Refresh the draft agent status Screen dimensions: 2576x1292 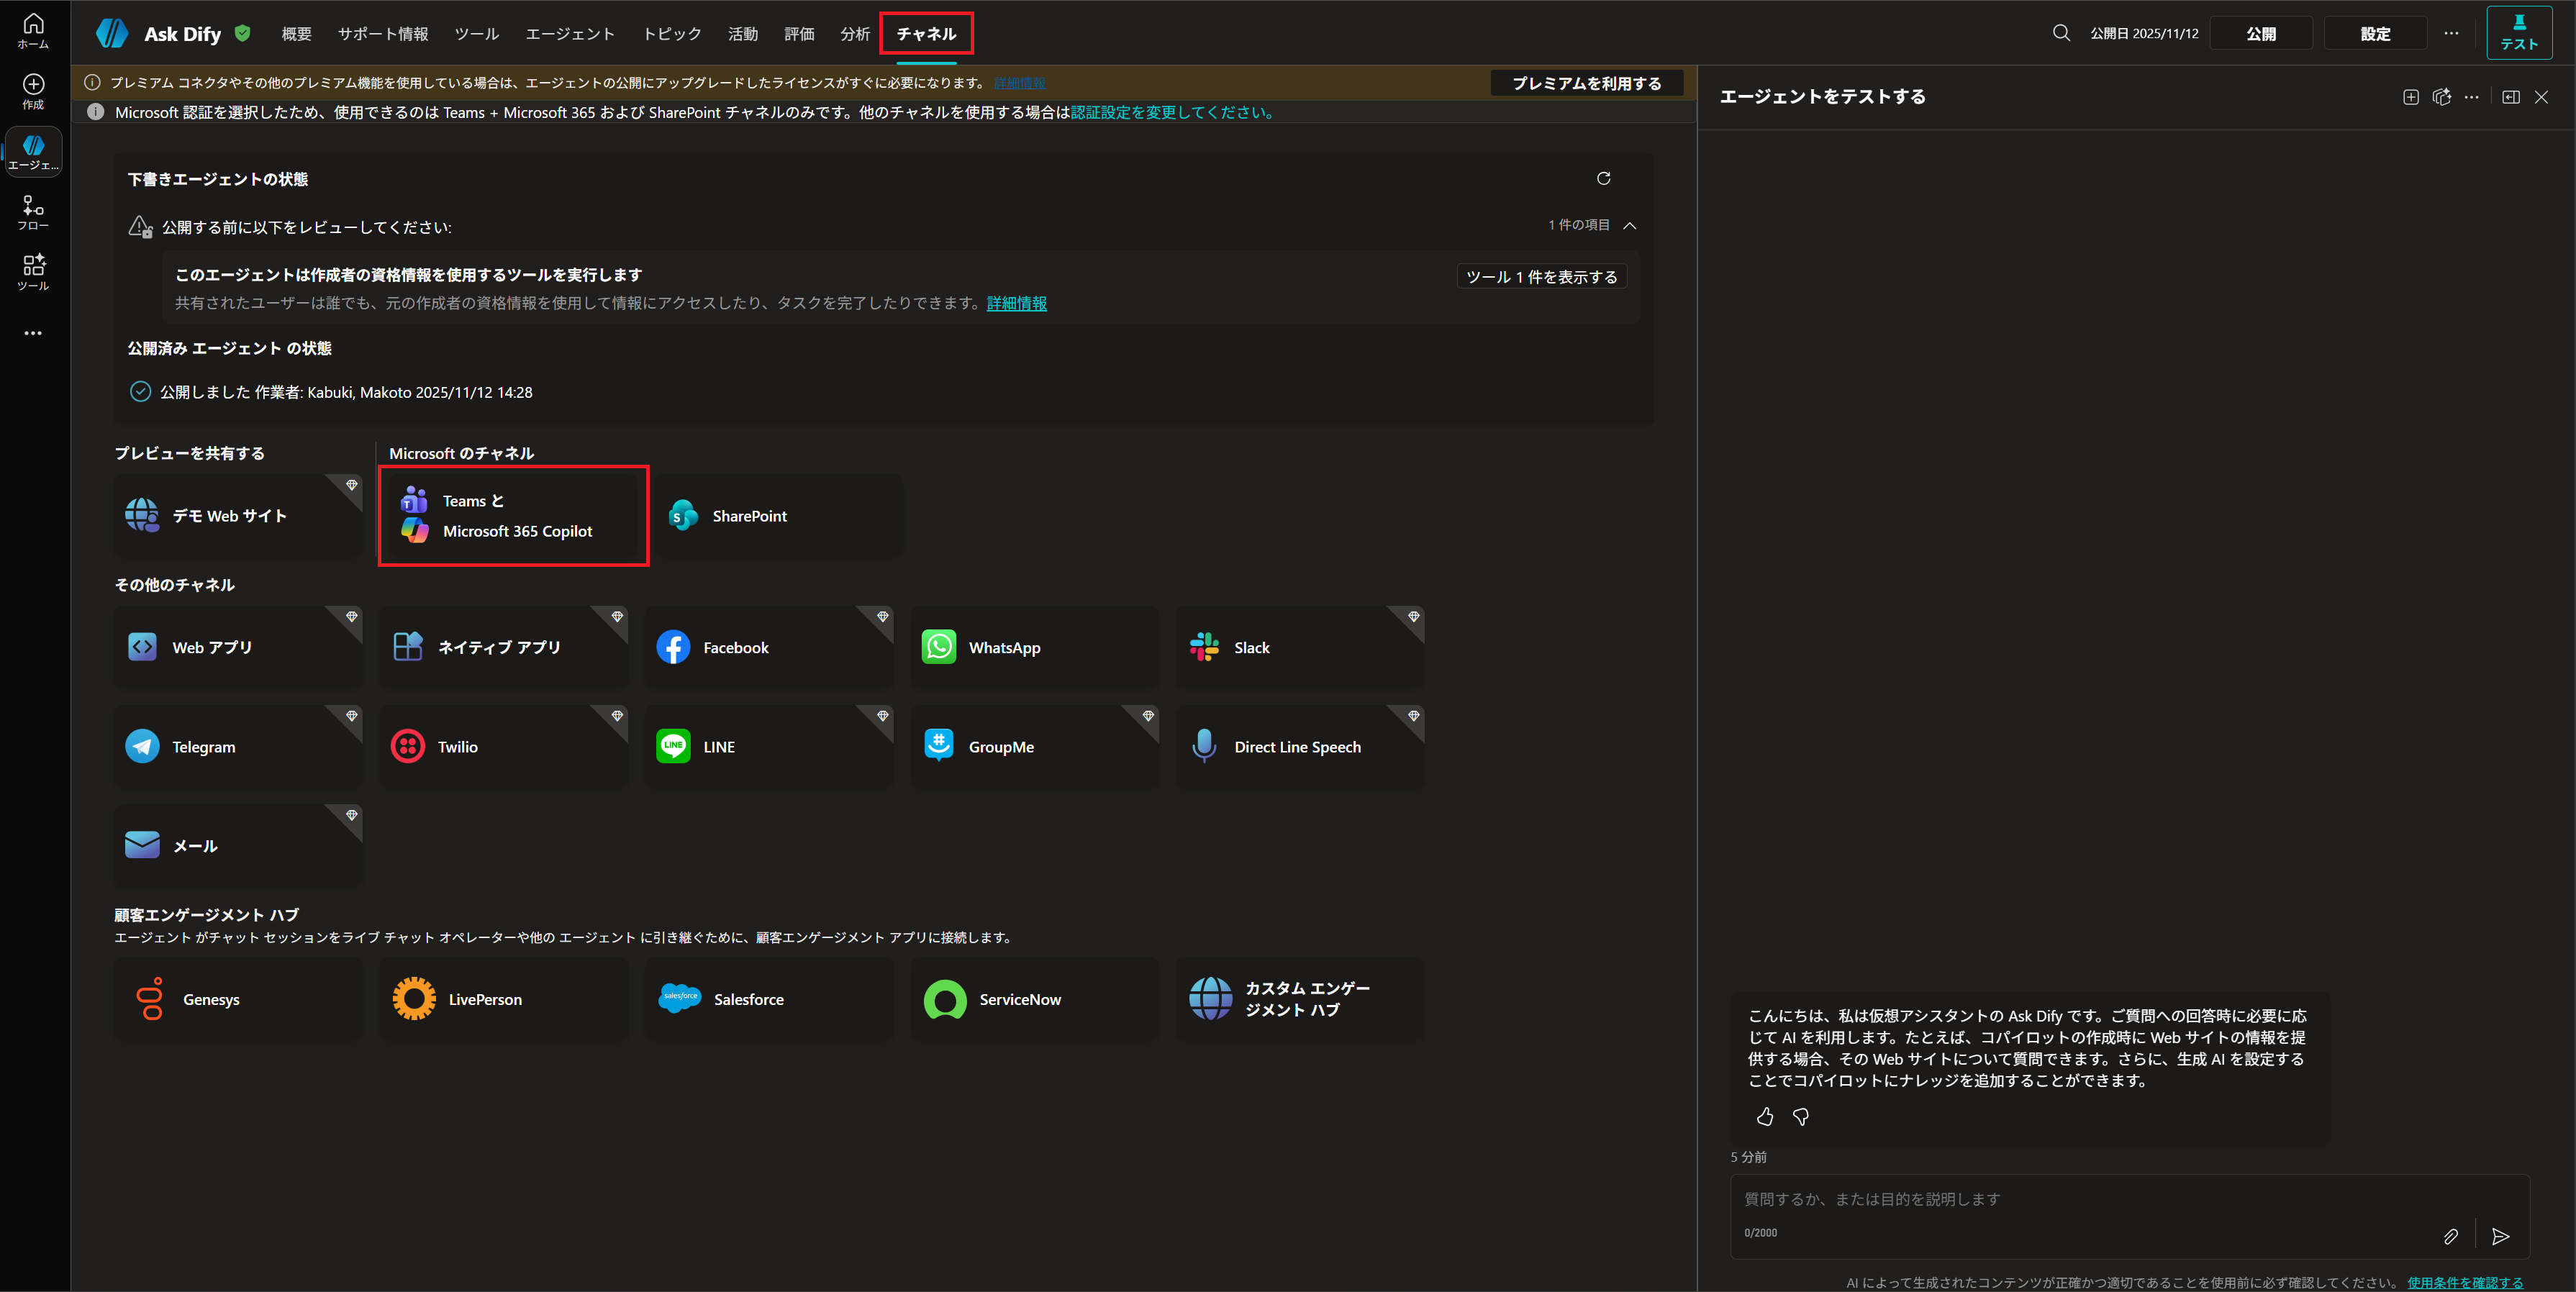tap(1604, 178)
